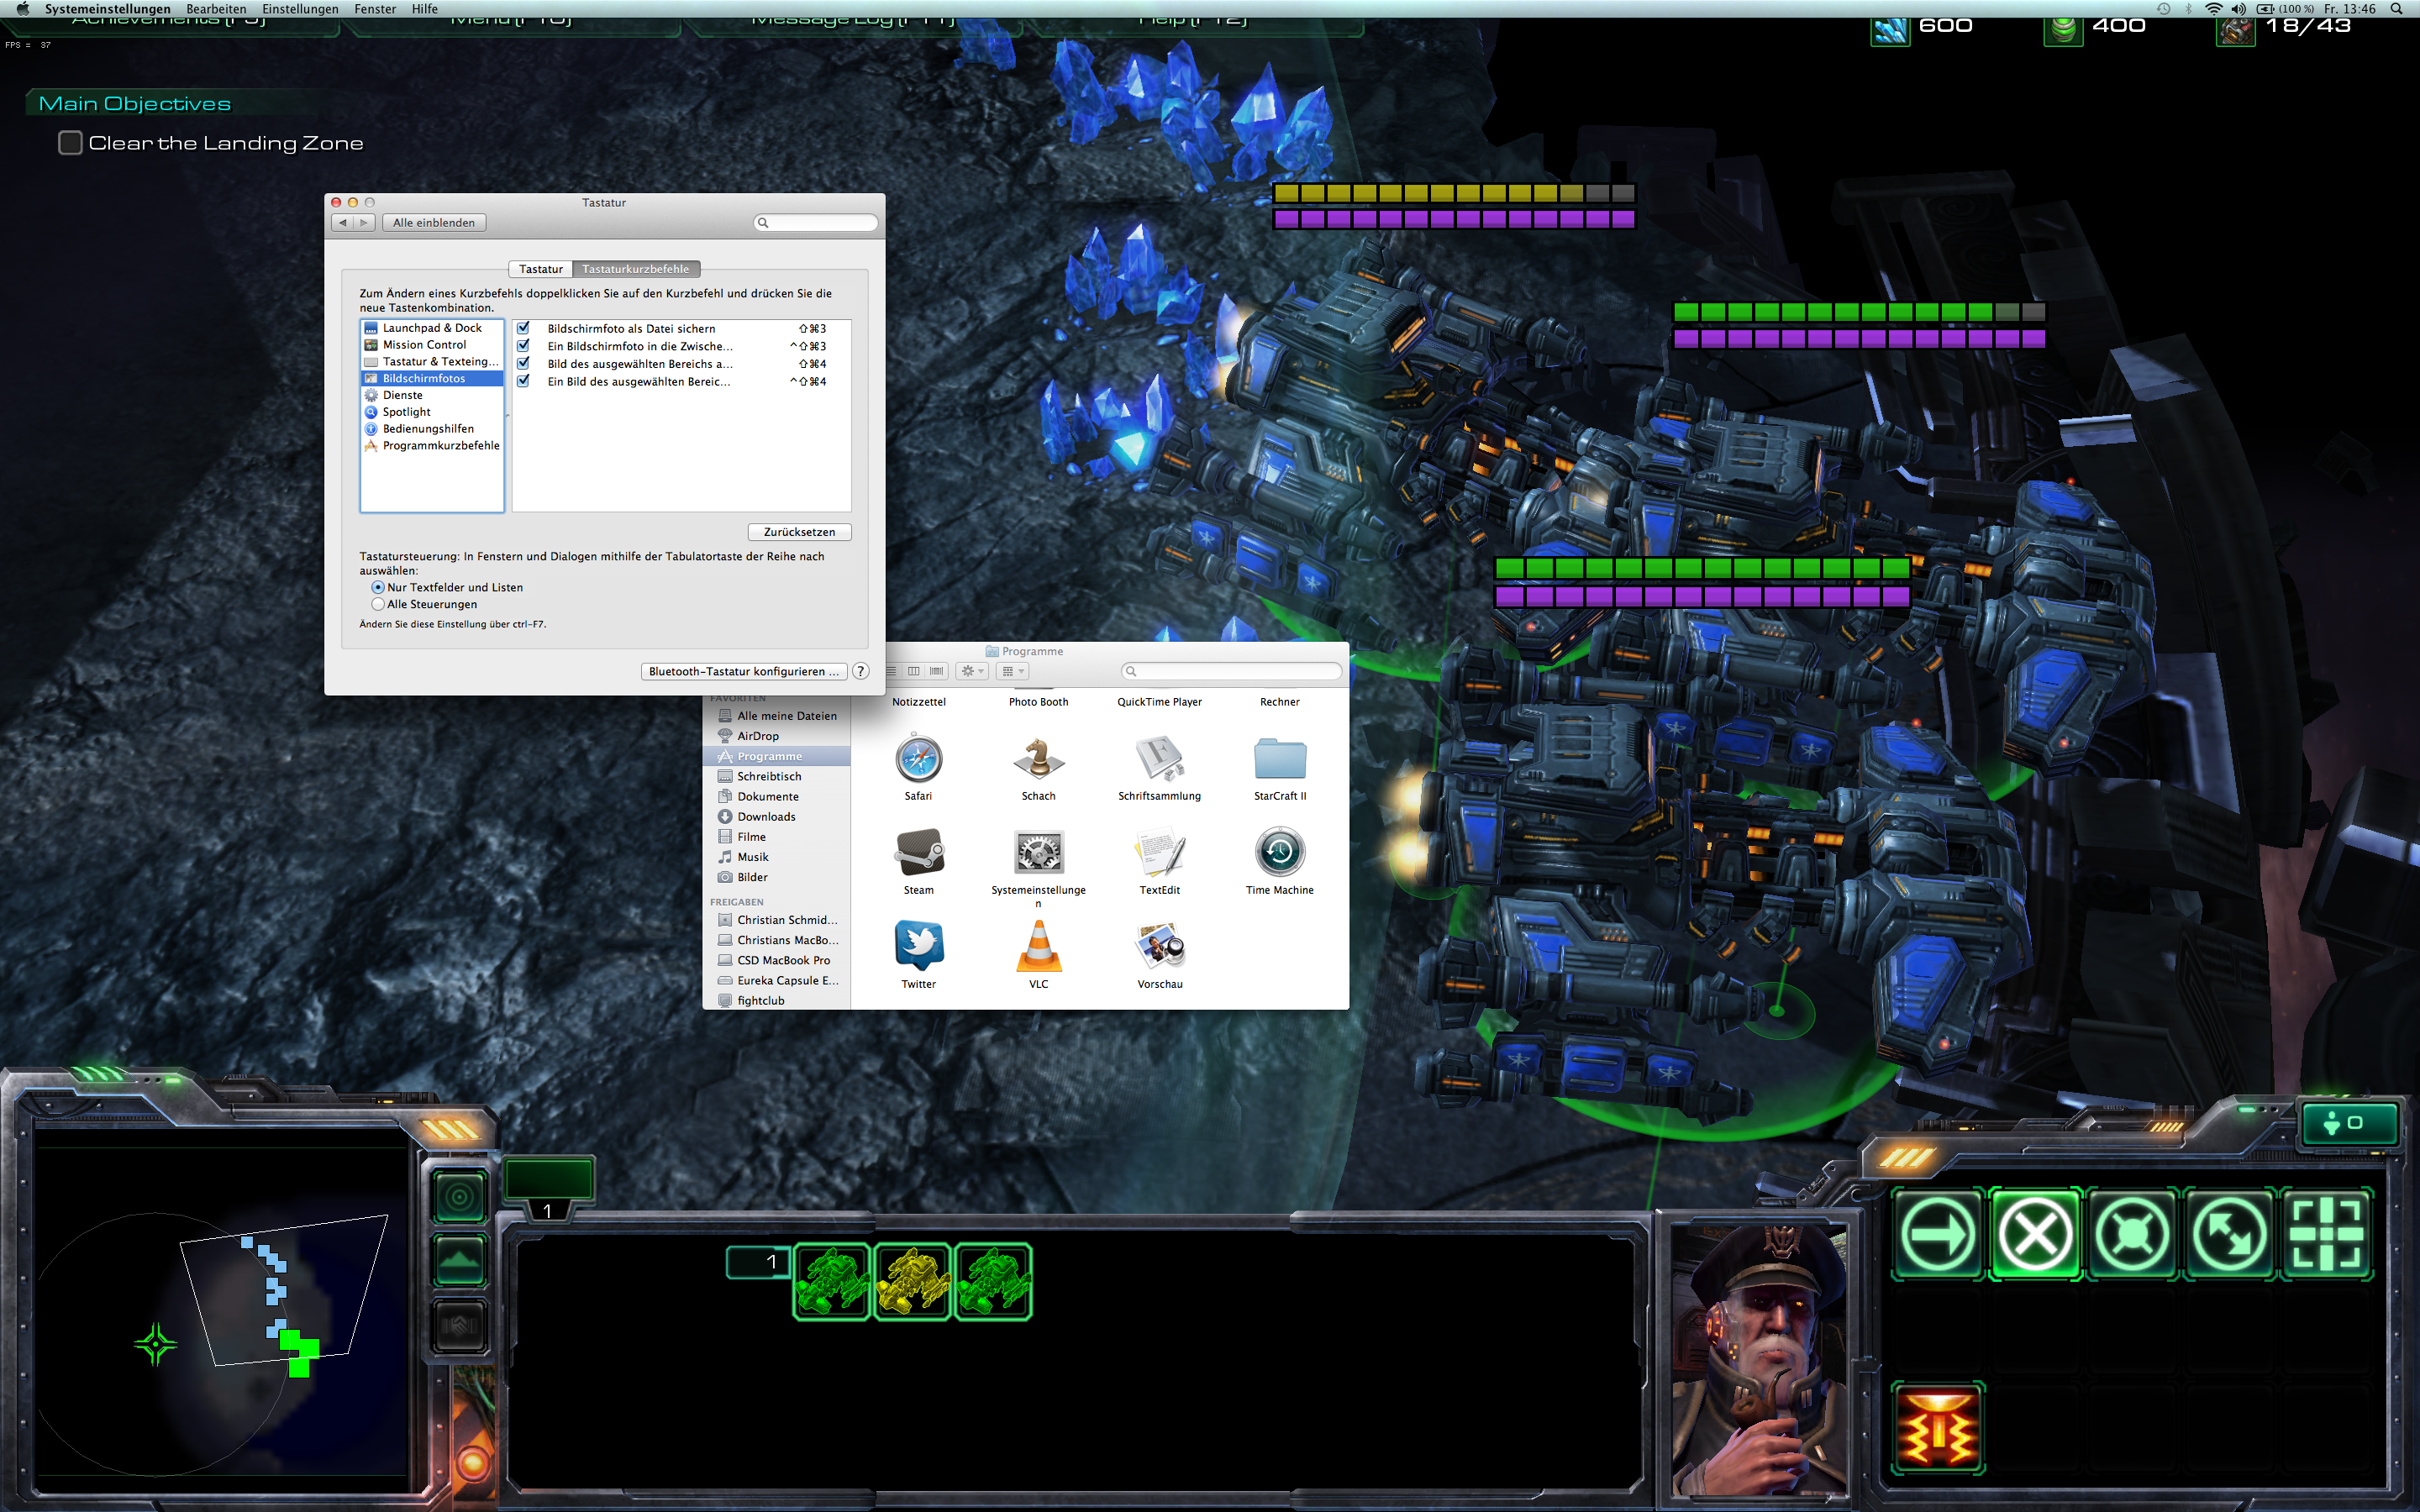
Task: Open the Bearbeiten menu
Action: [x=216, y=9]
